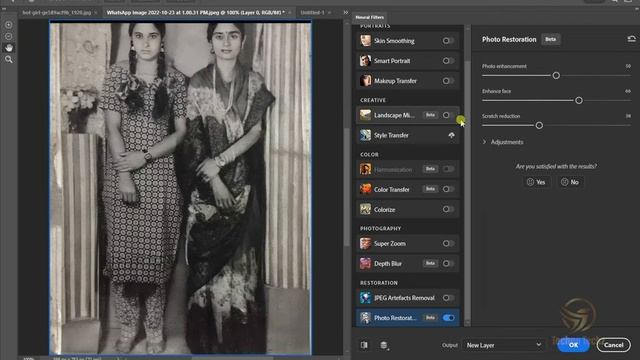Enable the Makeup Transfer toggle
Image resolution: width=640 pixels, height=360 pixels.
(x=448, y=80)
